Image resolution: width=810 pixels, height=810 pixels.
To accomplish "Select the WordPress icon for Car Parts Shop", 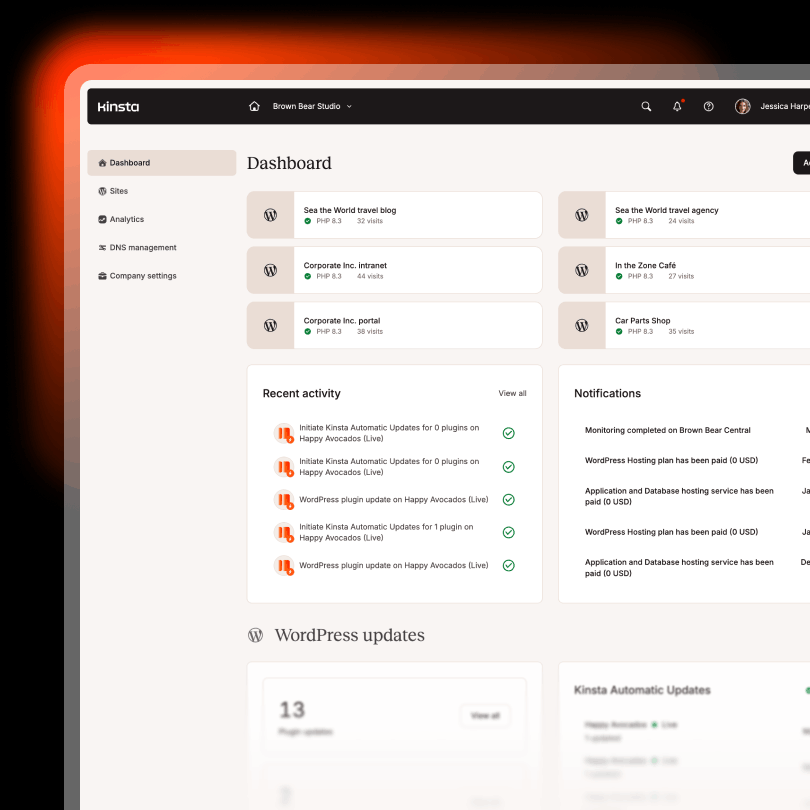I will (582, 325).
